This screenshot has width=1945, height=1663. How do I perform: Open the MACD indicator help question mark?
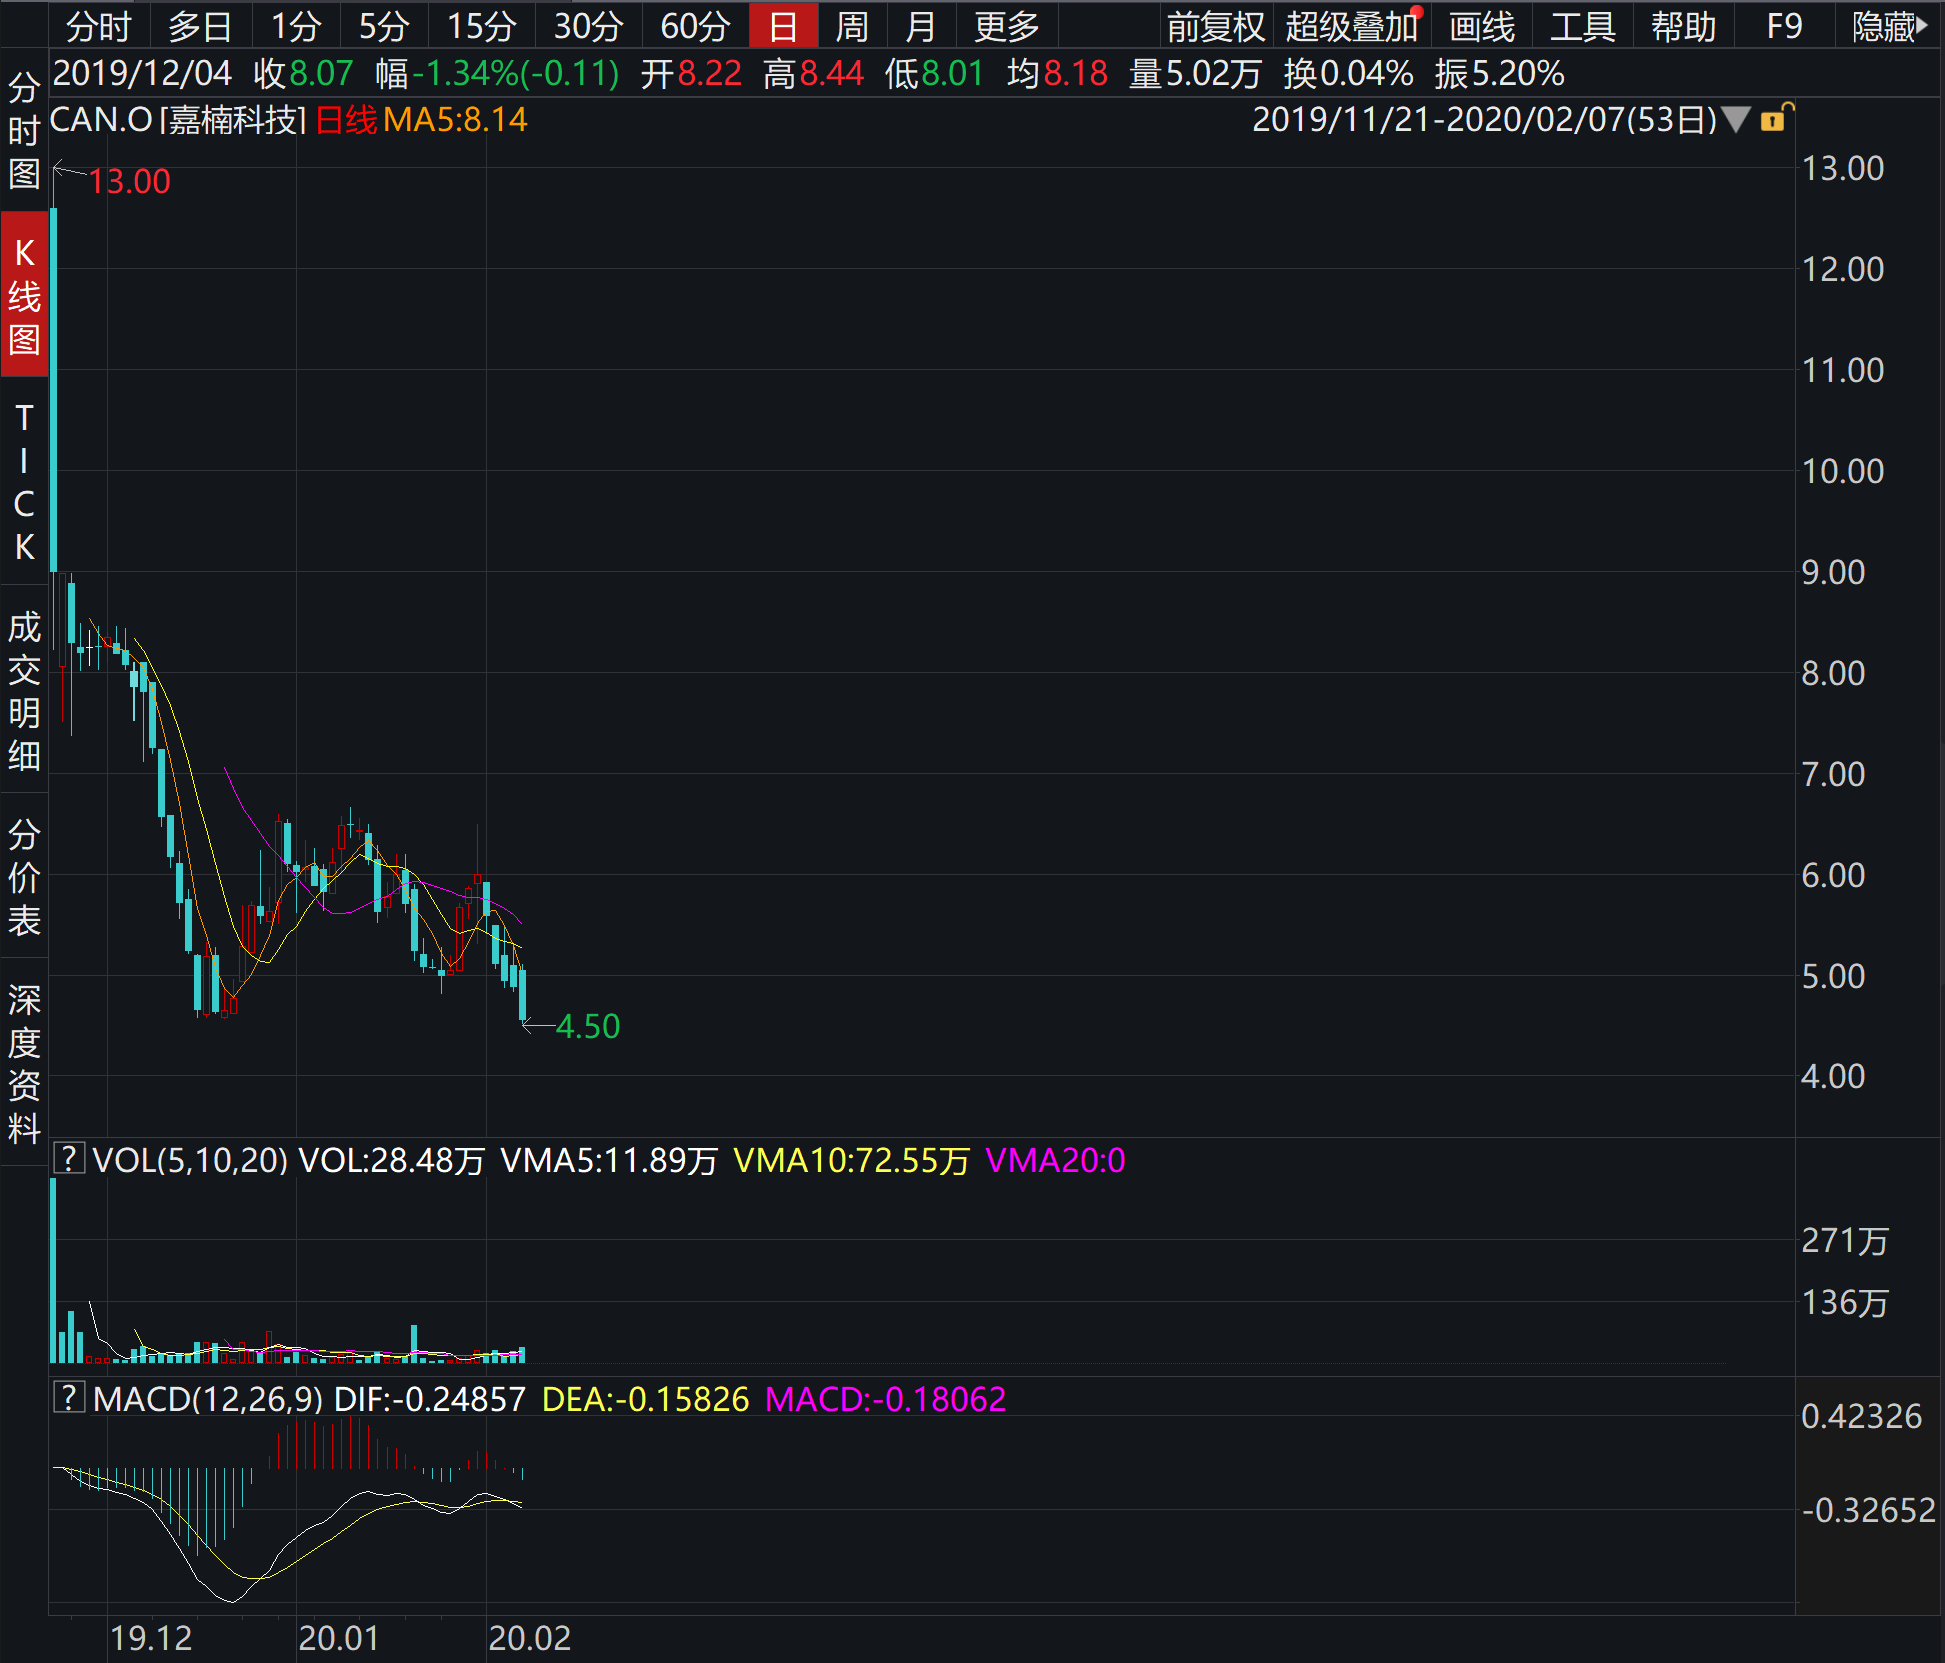(68, 1397)
